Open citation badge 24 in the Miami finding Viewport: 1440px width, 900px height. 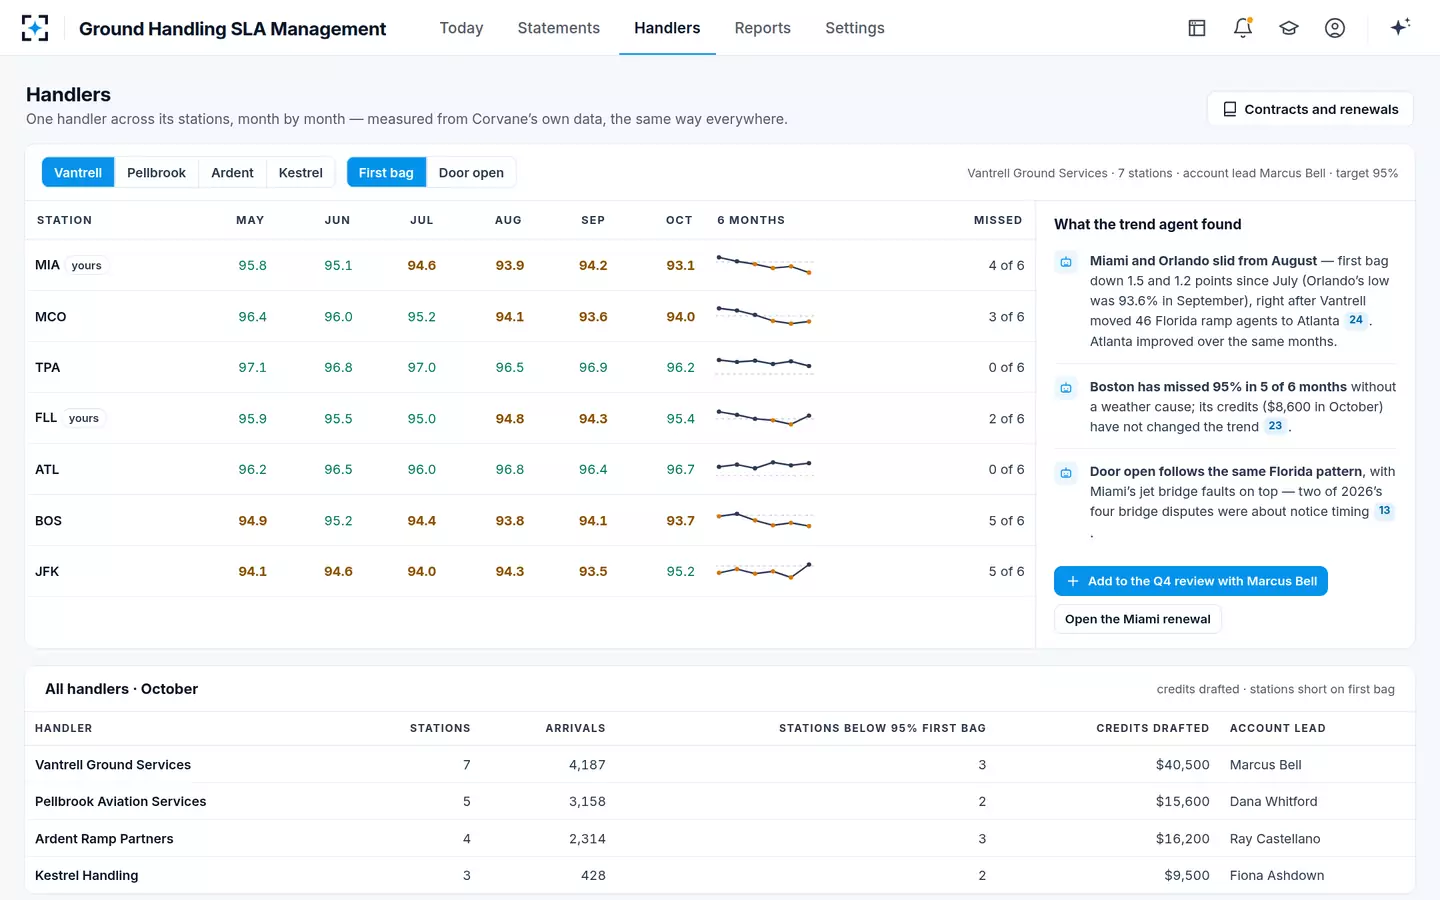(x=1356, y=320)
